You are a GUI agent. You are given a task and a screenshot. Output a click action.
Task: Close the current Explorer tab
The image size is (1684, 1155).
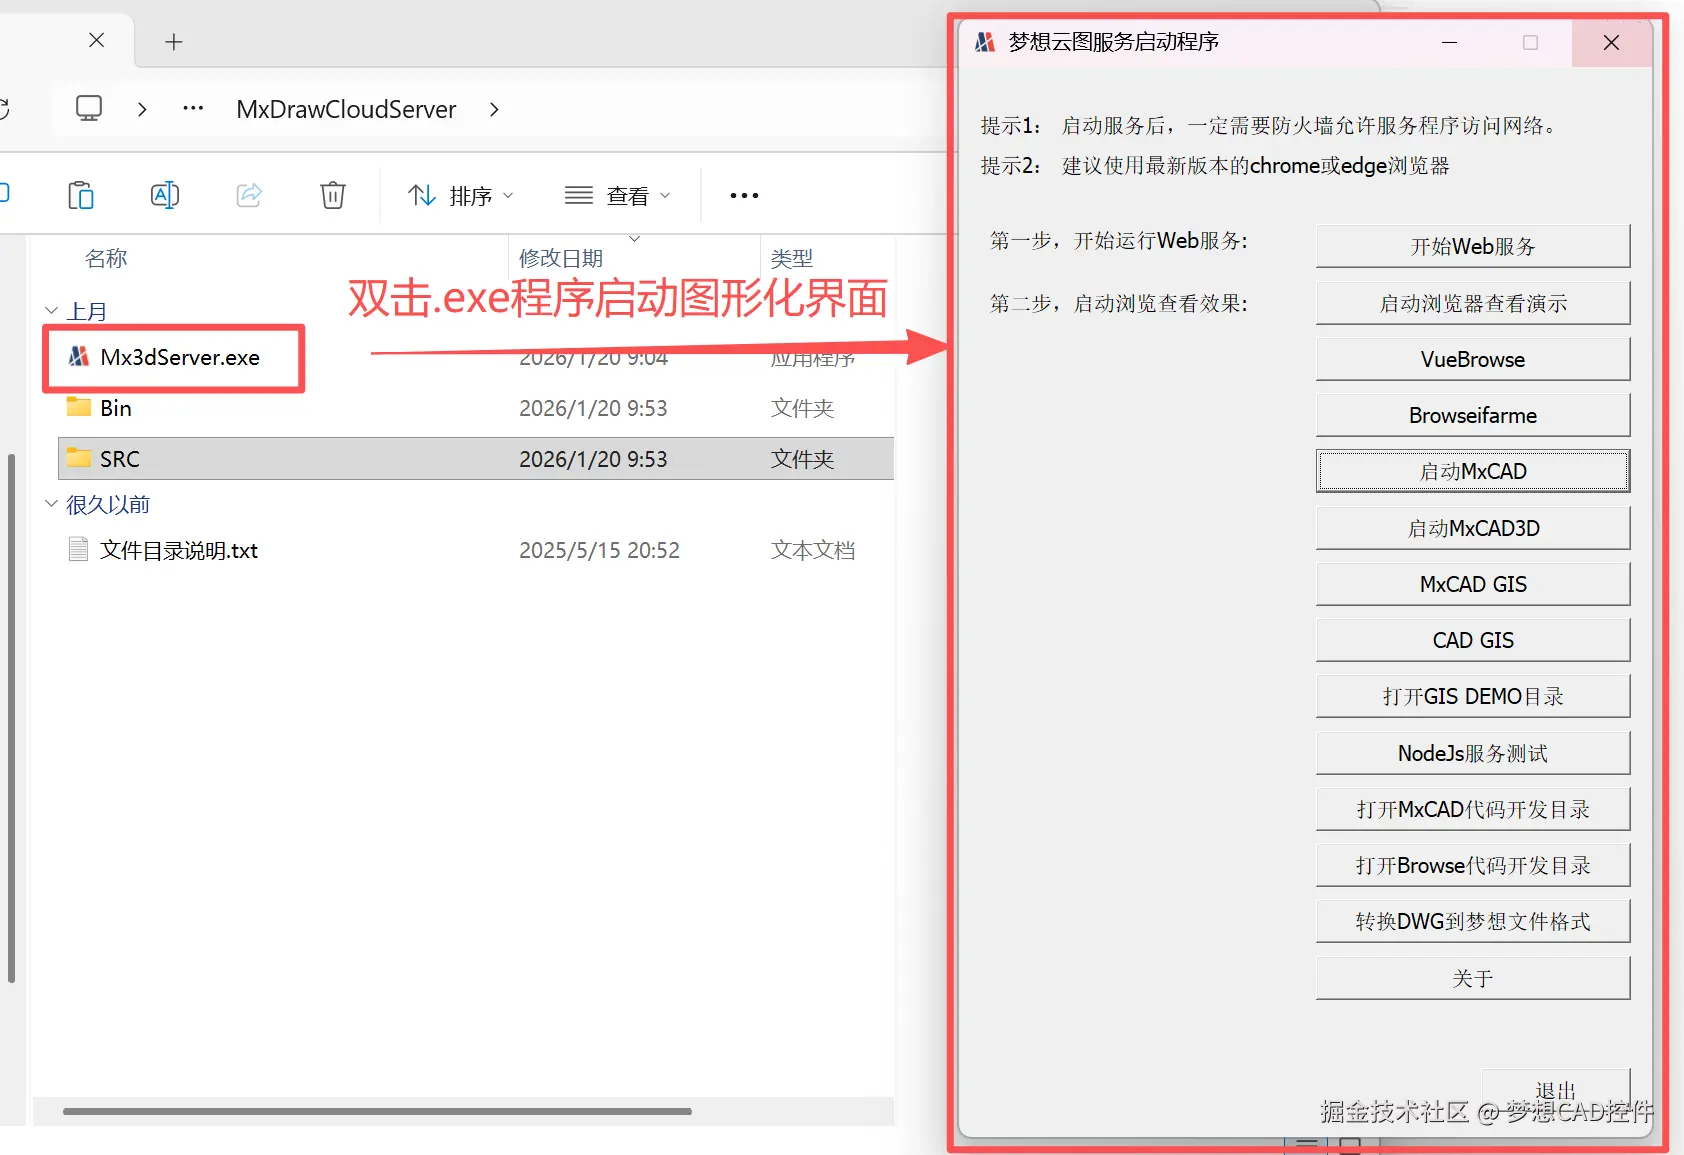[96, 40]
